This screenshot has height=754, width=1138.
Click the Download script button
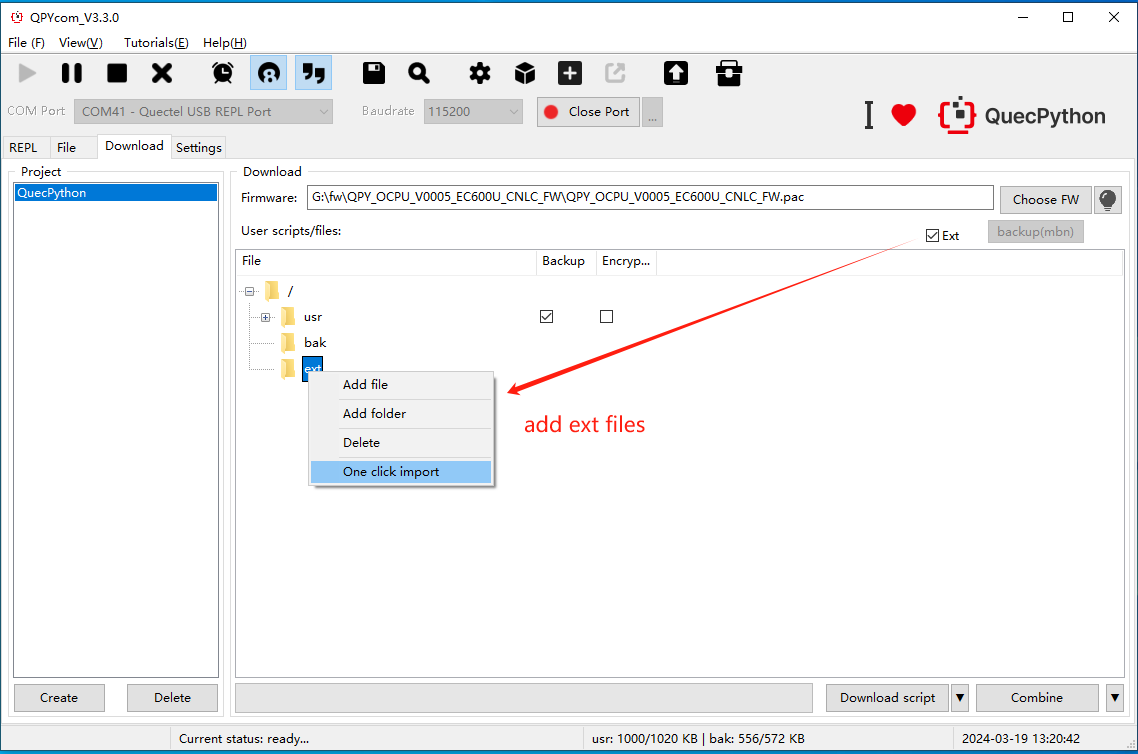point(888,697)
